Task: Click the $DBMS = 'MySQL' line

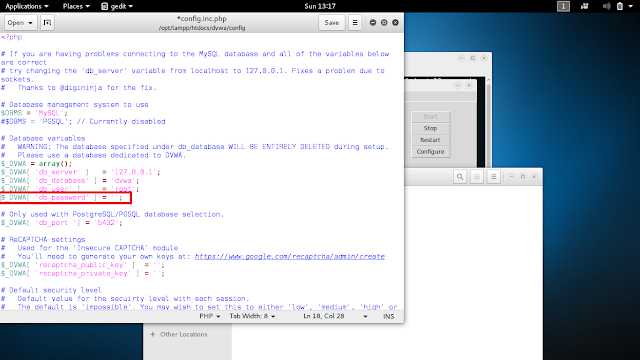Action: pos(34,113)
